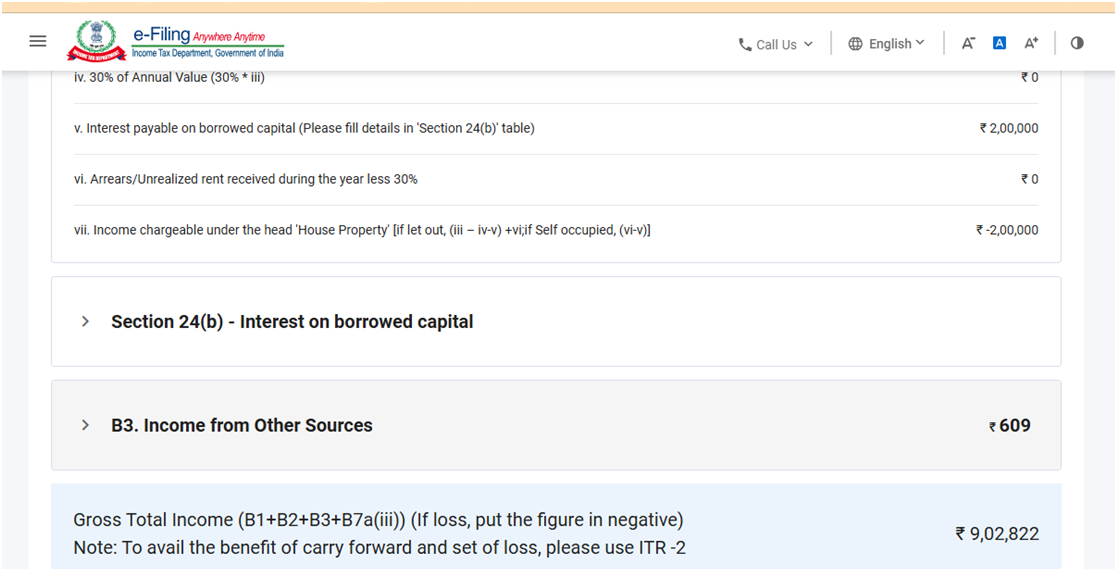1117x571 pixels.
Task: Expand B3 Income from Other Sources chevron
Action: [85, 425]
